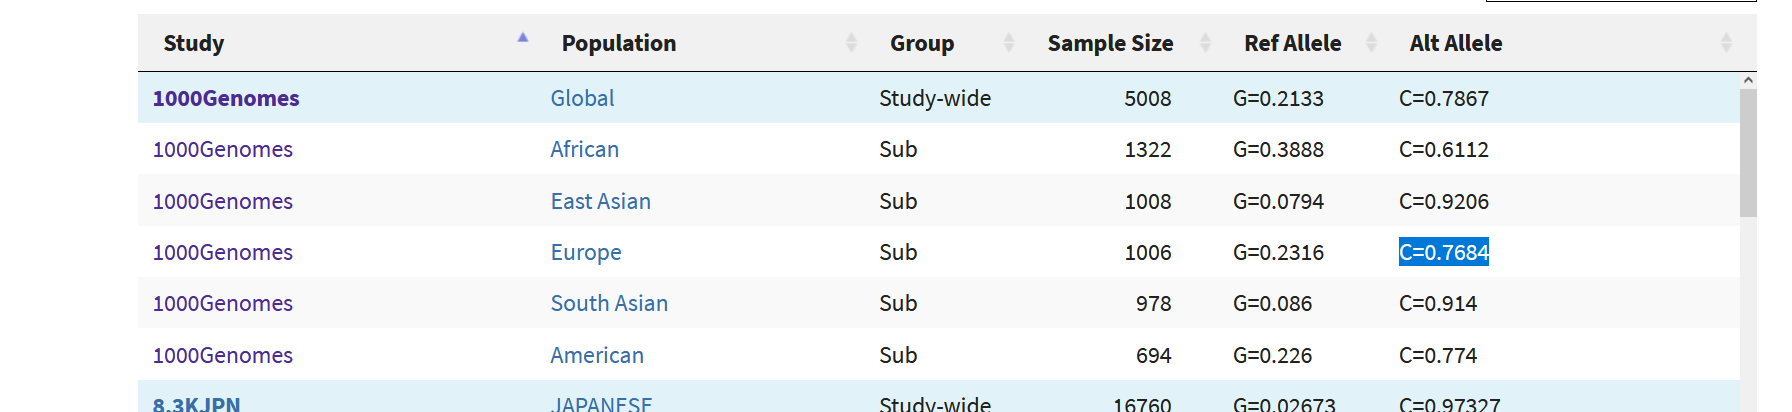
Task: Click the table vertical scrollbar thumb
Action: click(x=1748, y=153)
